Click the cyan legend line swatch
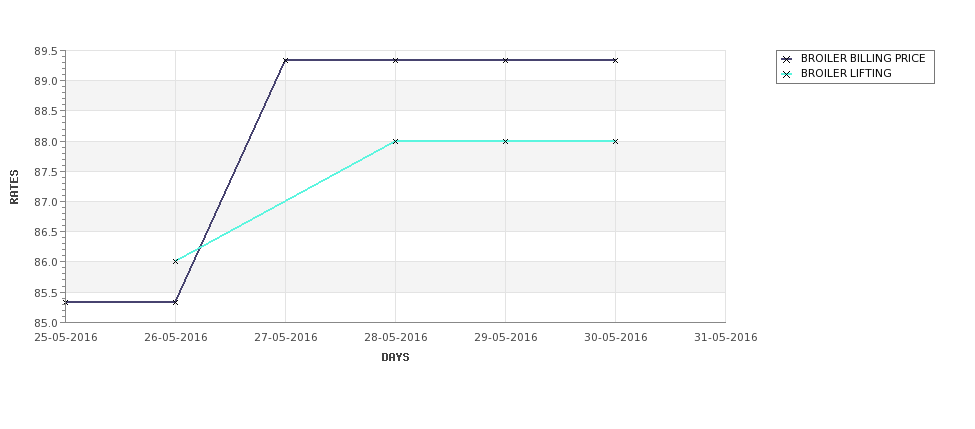Image resolution: width=975 pixels, height=429 pixels. (x=787, y=74)
